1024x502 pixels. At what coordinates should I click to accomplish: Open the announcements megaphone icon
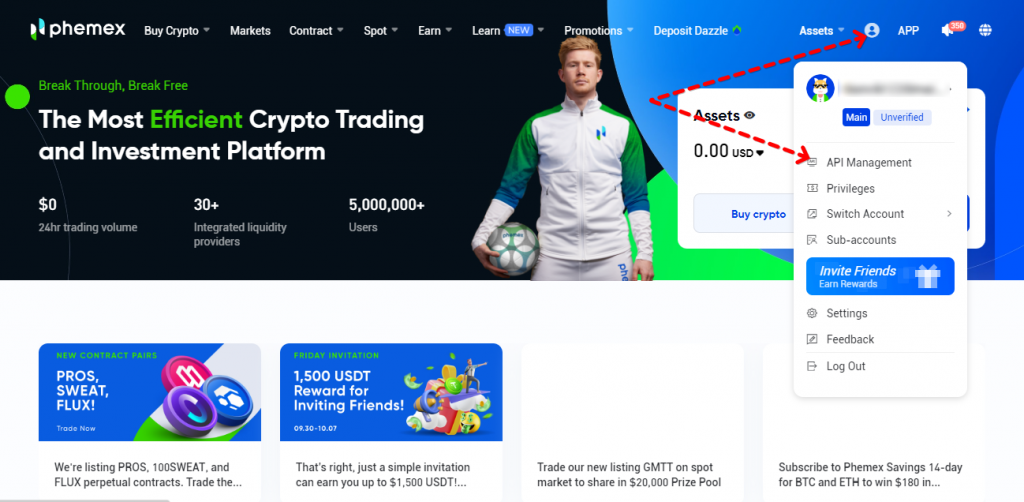947,30
